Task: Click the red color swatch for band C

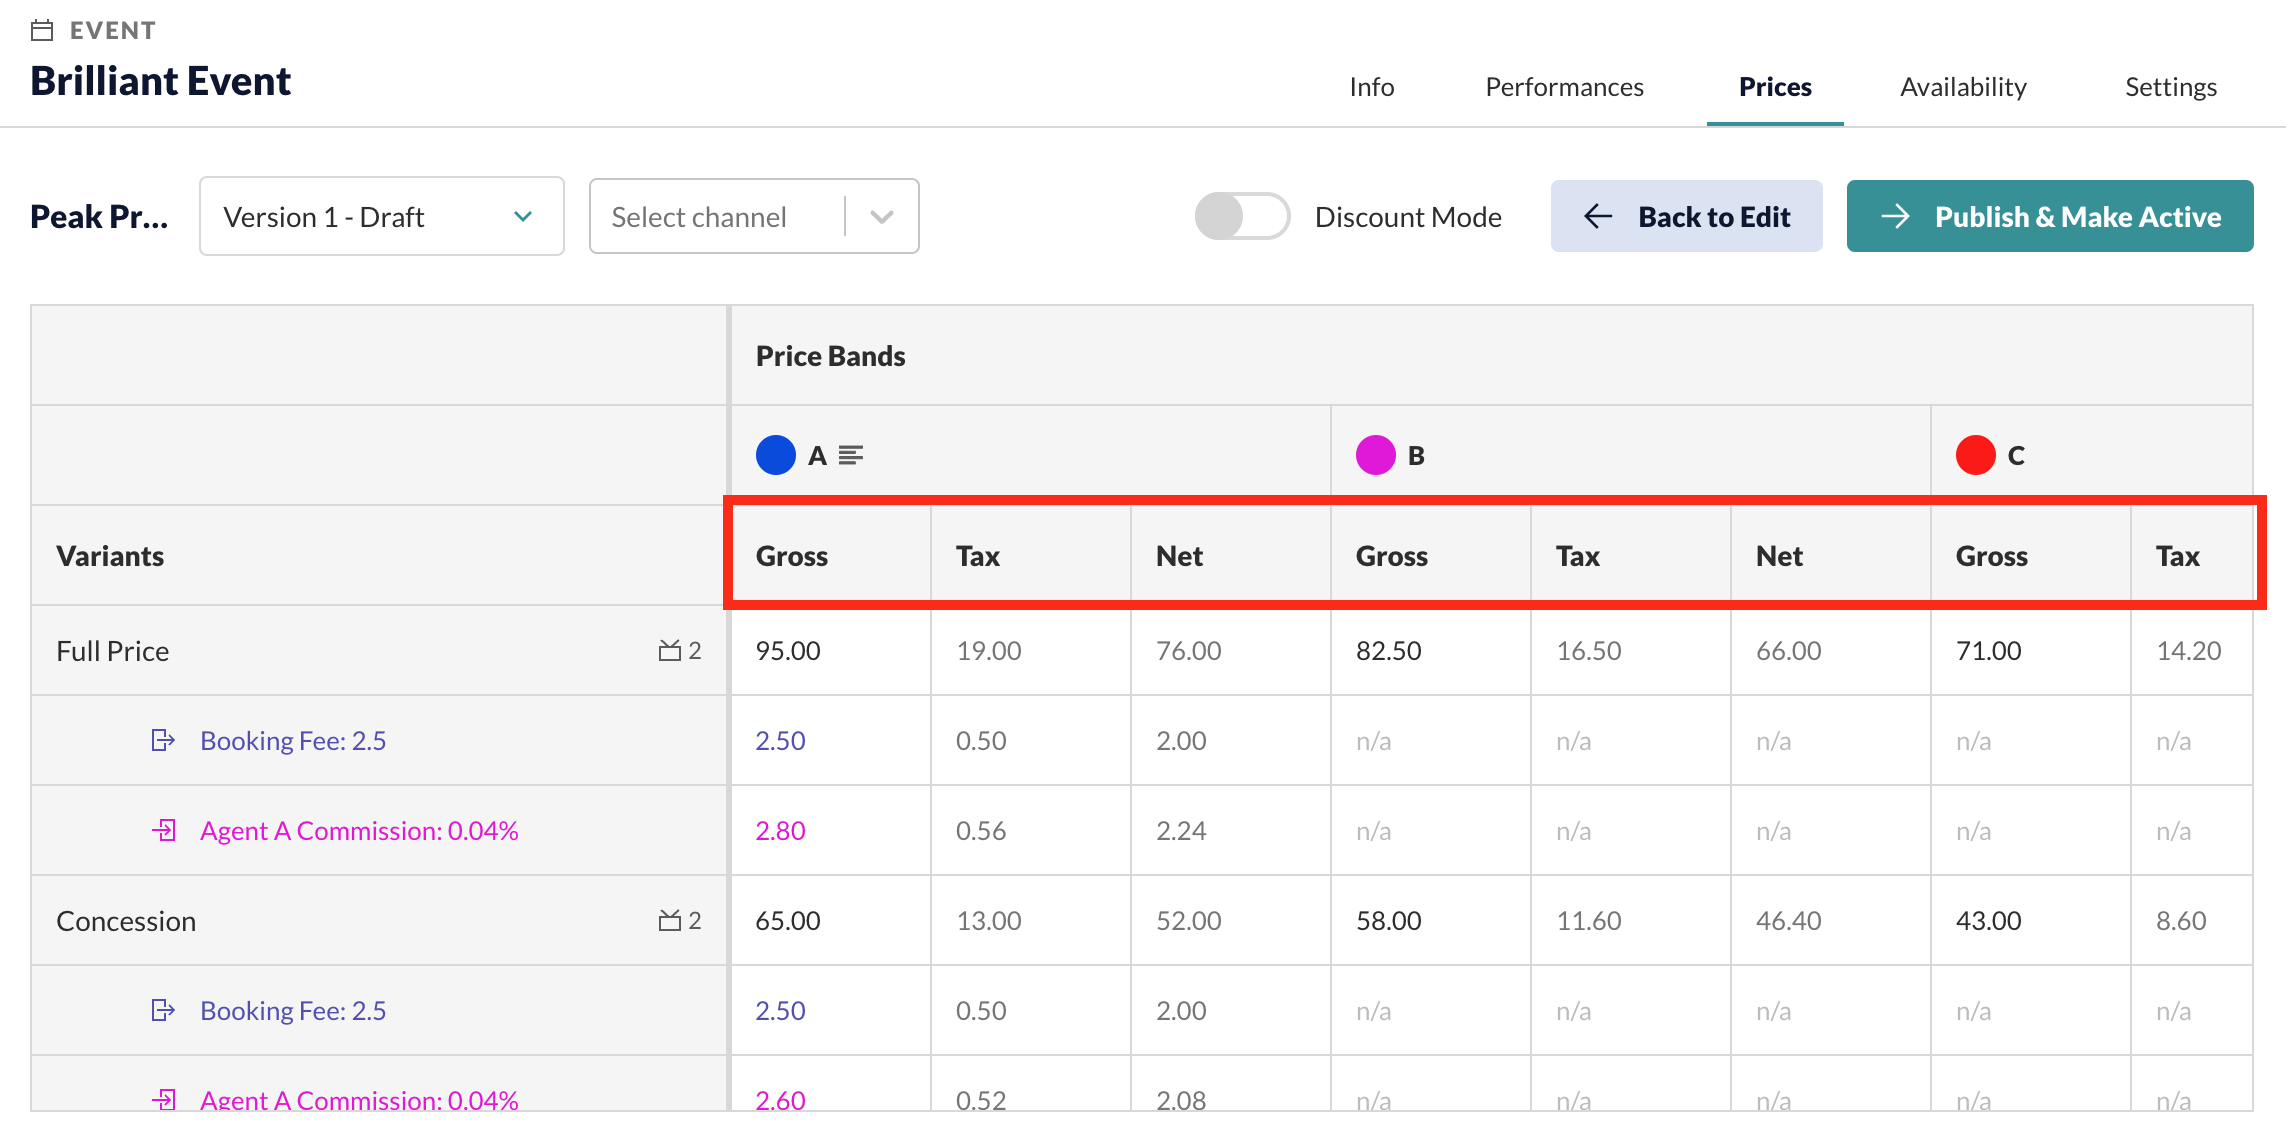Action: coord(1976,455)
